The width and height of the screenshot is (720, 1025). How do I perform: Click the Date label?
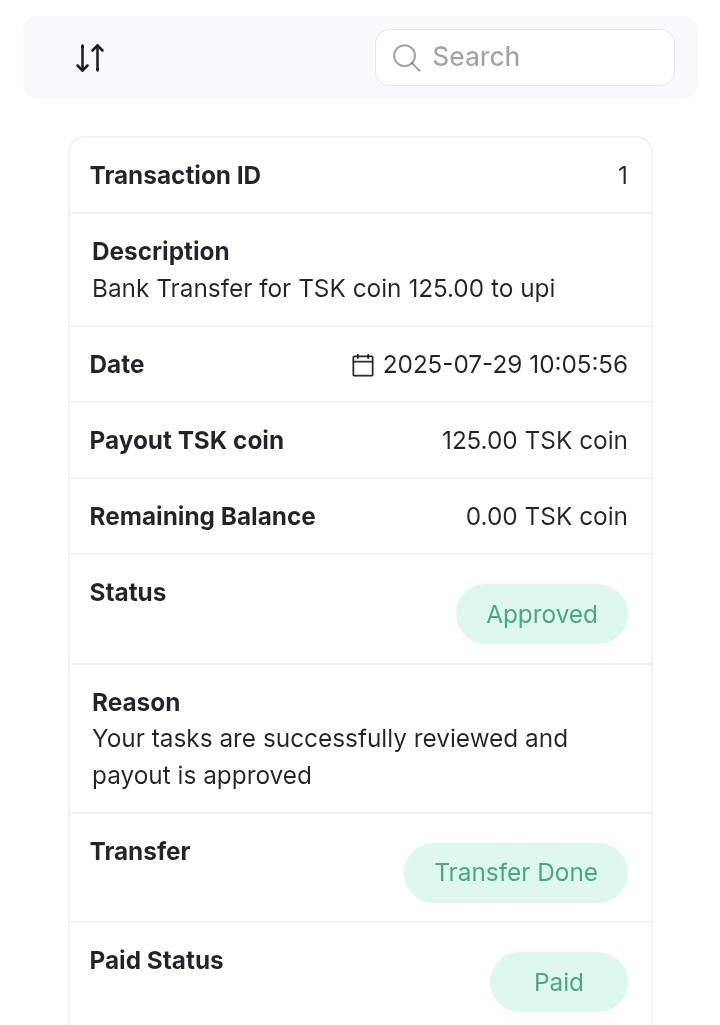coord(117,365)
